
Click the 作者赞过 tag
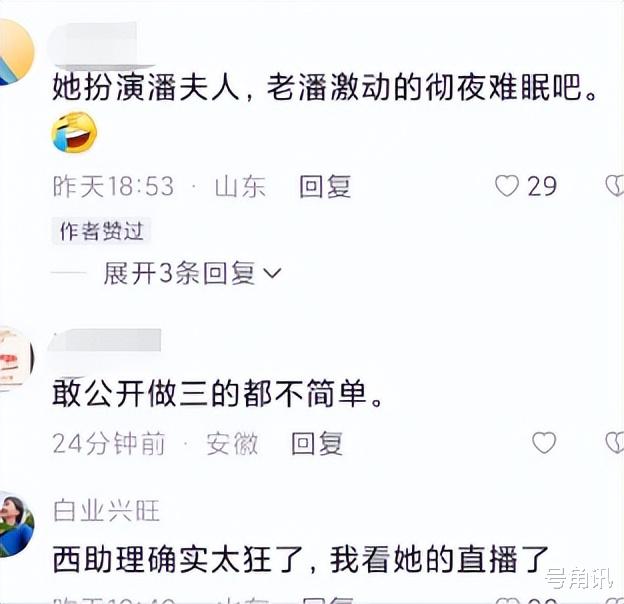coord(101,231)
